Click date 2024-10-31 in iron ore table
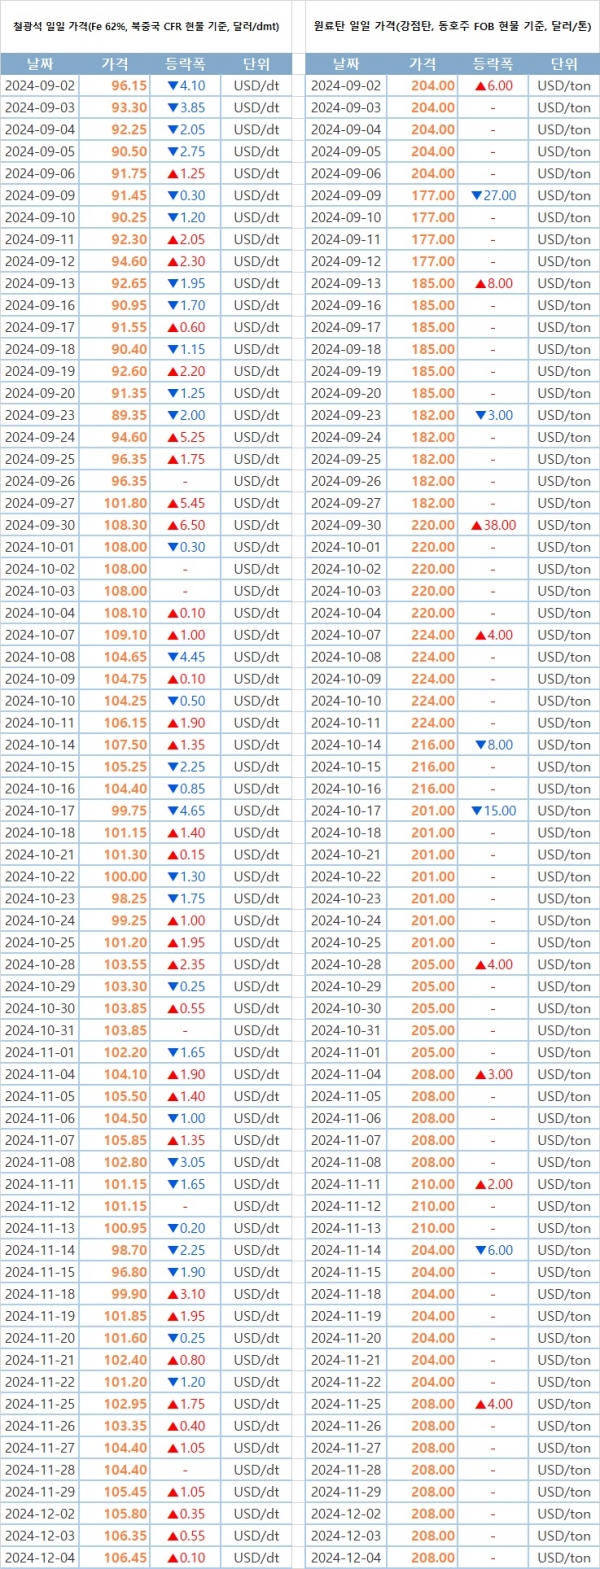The height and width of the screenshot is (1569, 600). [x=40, y=1031]
